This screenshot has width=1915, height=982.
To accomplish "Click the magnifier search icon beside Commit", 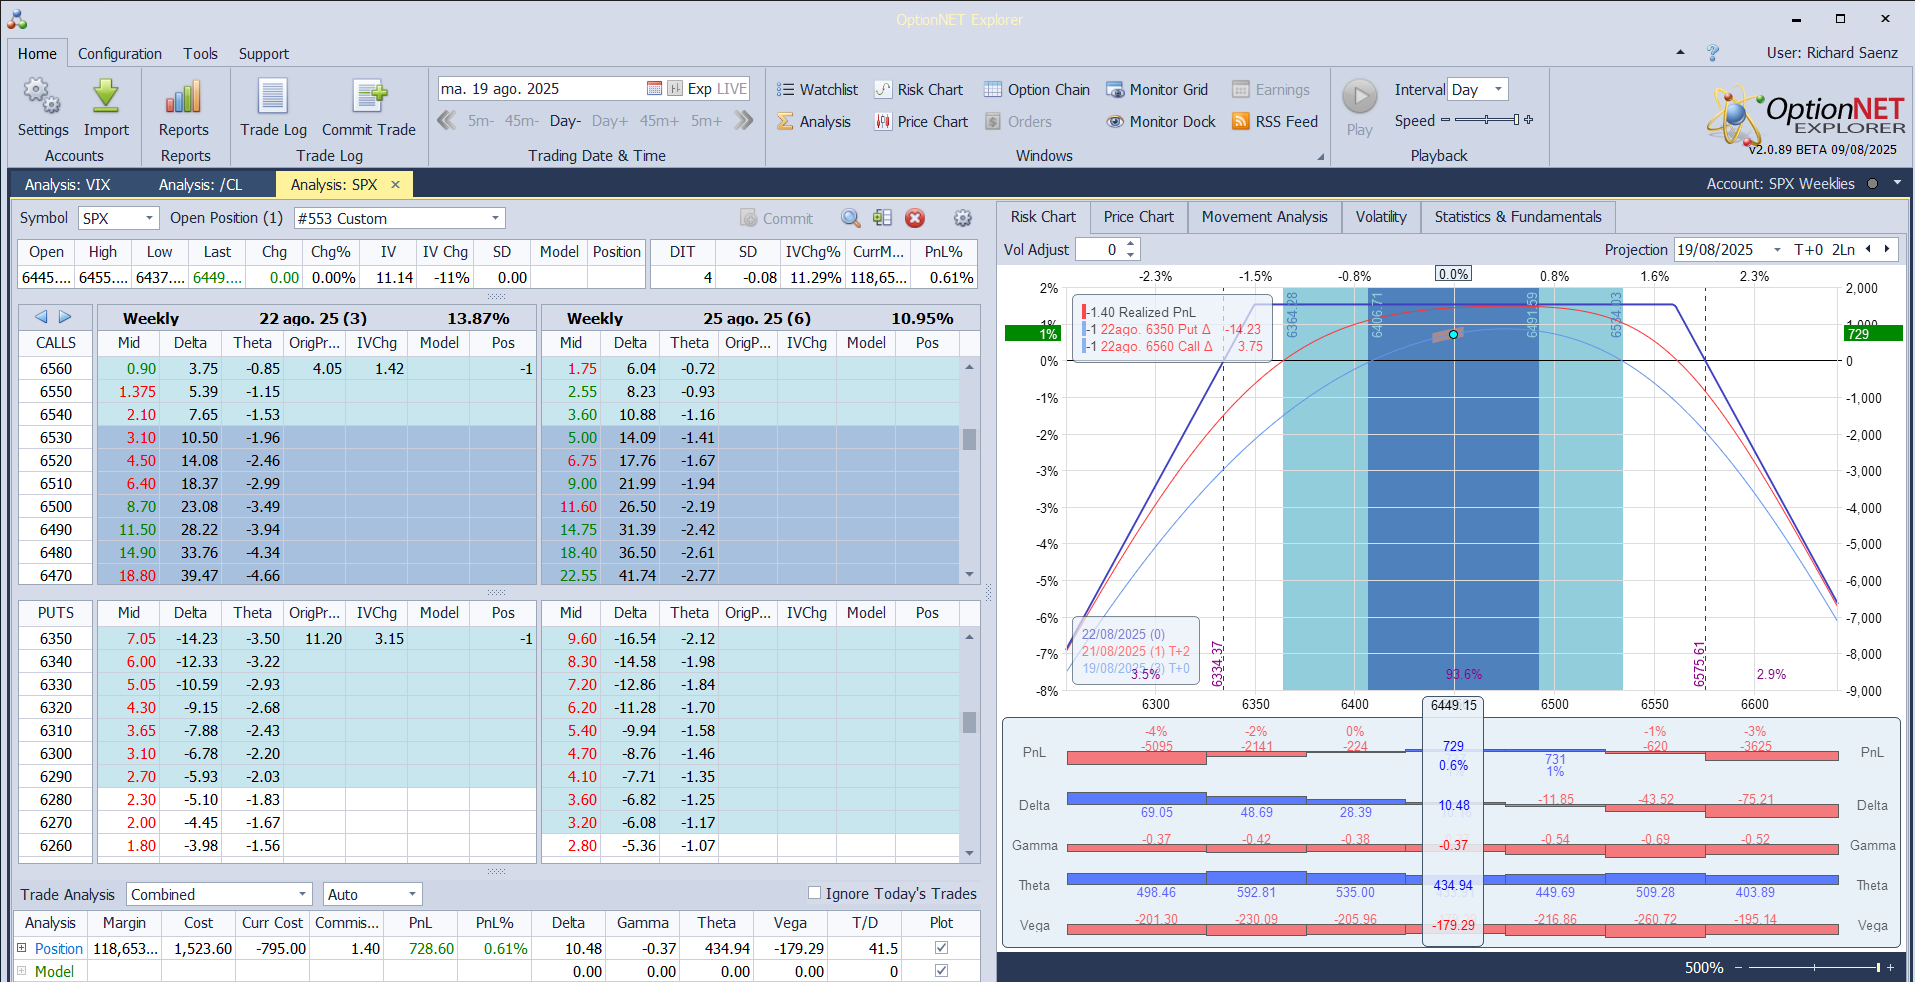I will pos(850,218).
